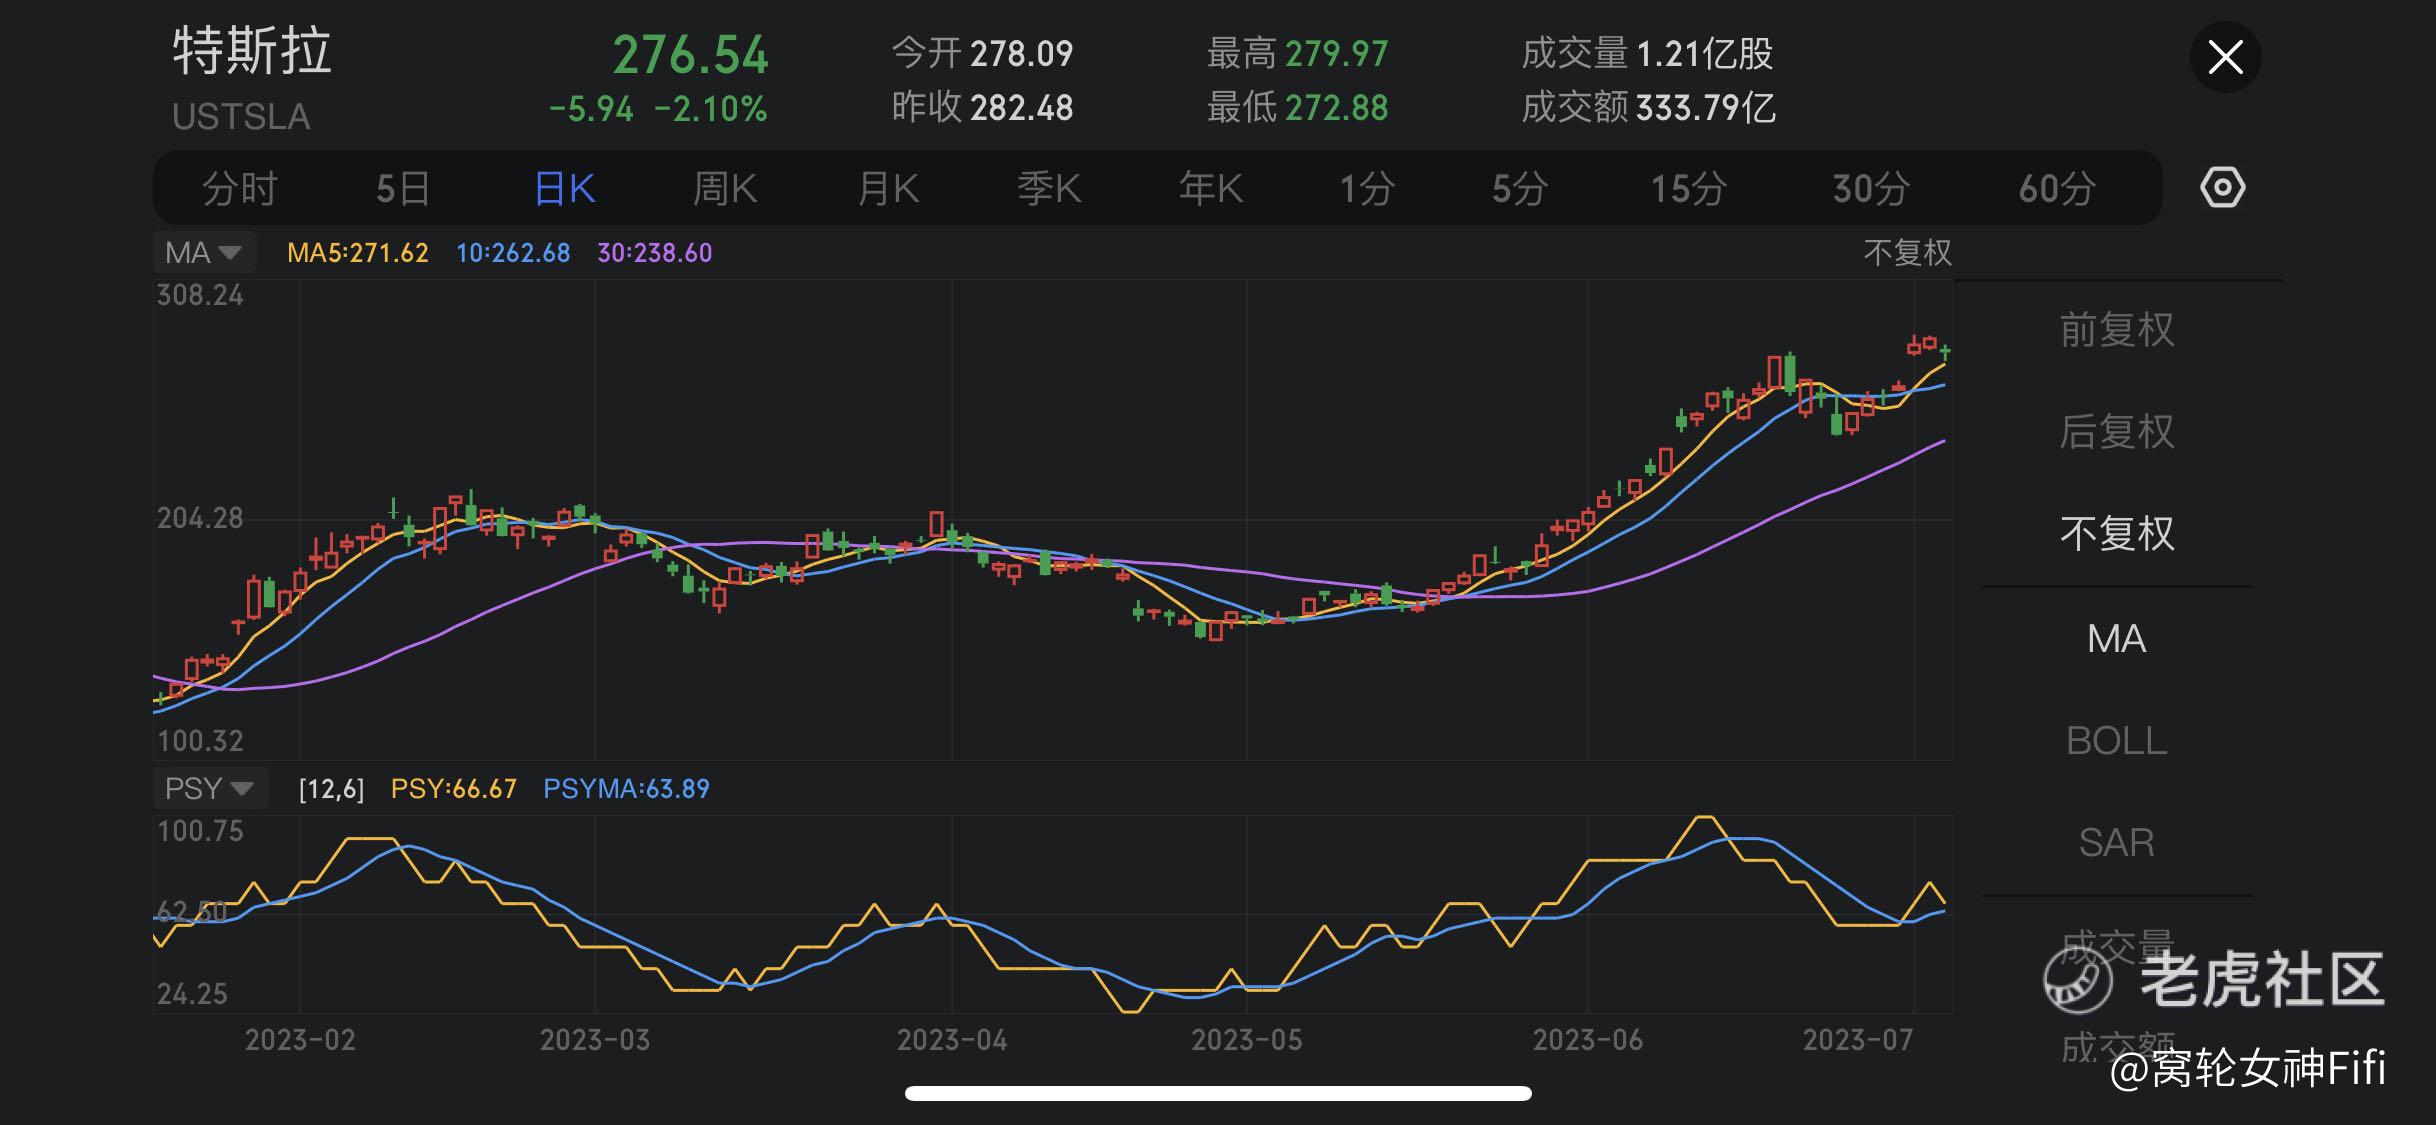This screenshot has height=1125, width=2436.
Task: Switch to 15分 fifteen-minute chart
Action: (1688, 188)
